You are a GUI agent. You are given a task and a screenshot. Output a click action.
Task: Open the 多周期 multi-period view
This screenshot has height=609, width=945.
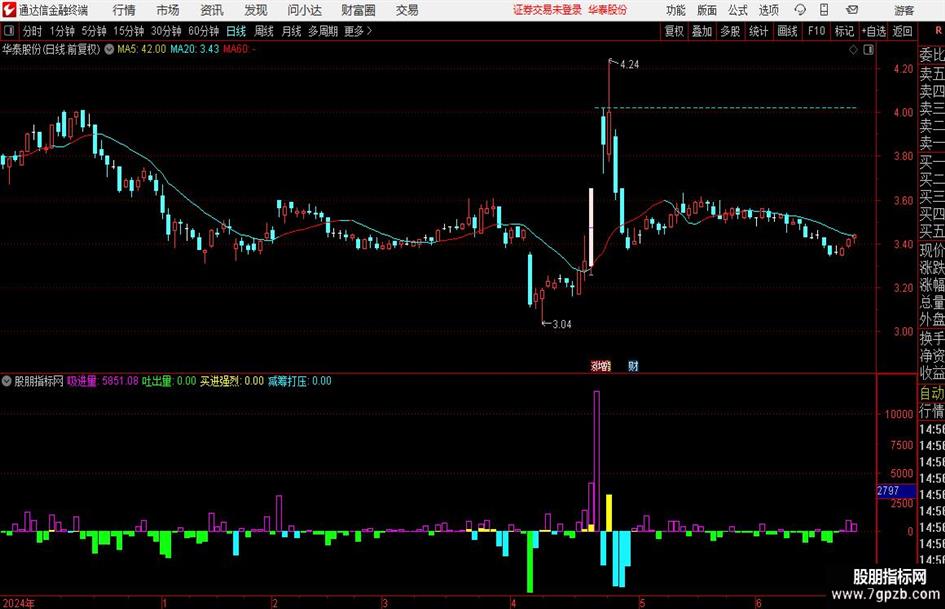coord(323,31)
